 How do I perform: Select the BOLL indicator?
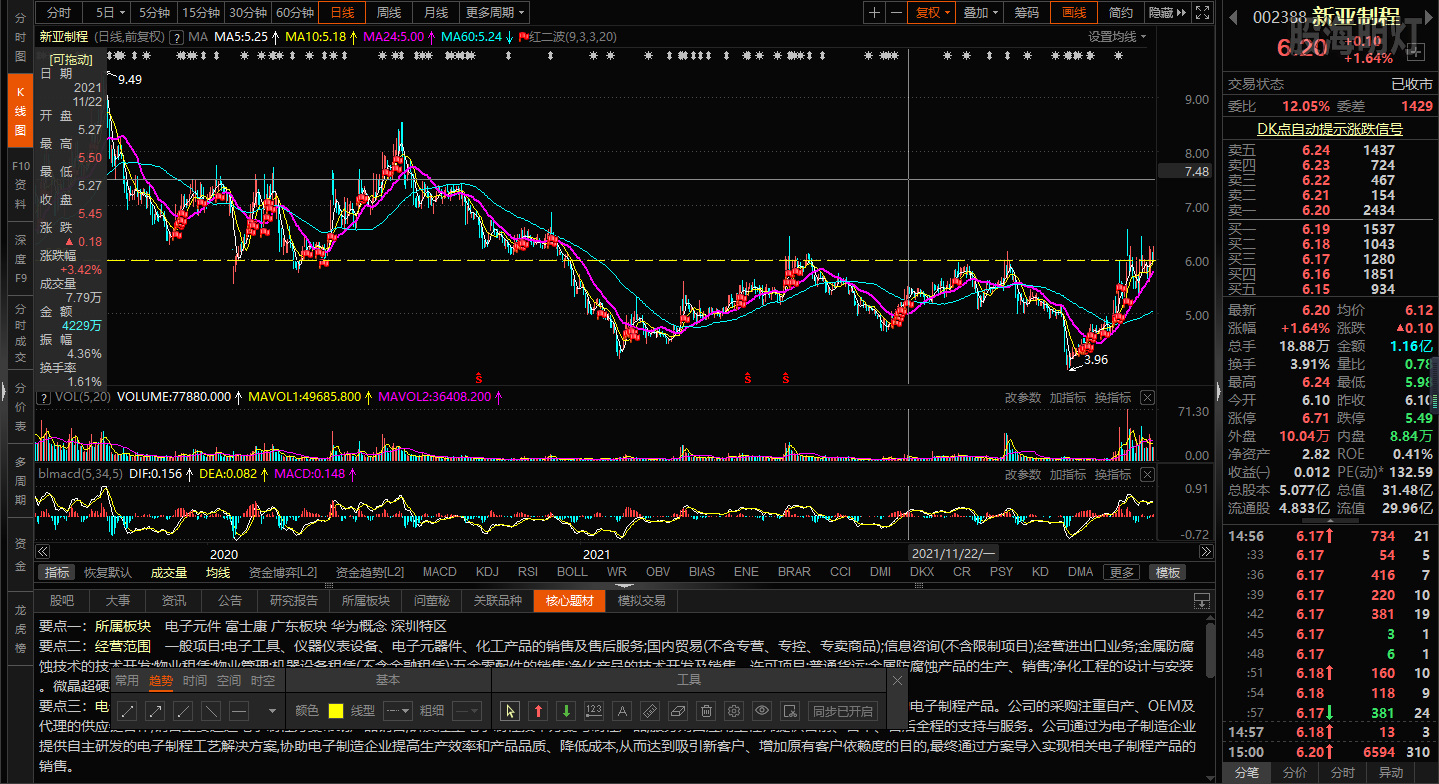click(572, 573)
